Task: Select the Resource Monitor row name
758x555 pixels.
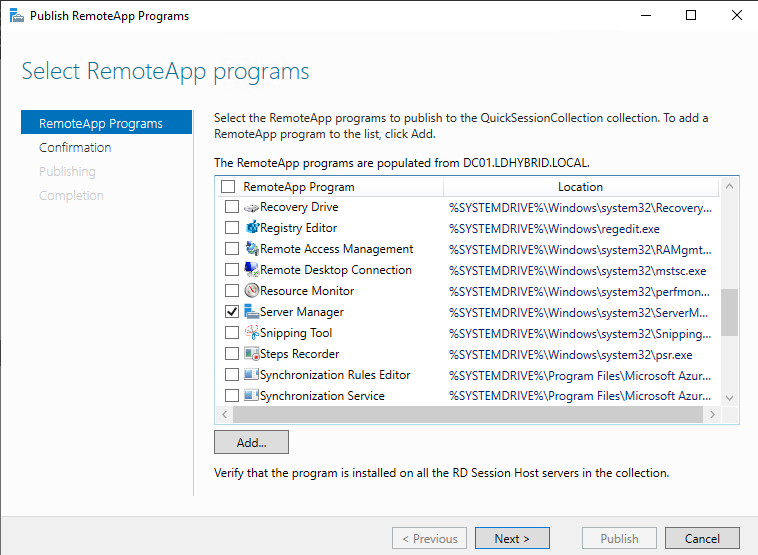Action: (x=307, y=291)
